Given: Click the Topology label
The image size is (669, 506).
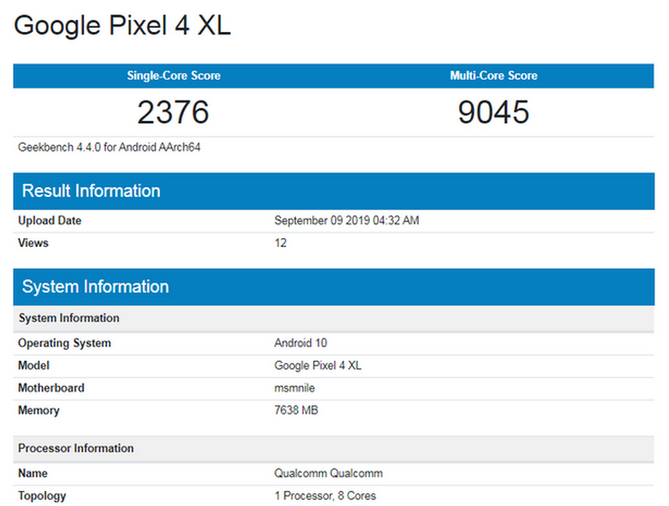Looking at the screenshot, I should coord(42,496).
